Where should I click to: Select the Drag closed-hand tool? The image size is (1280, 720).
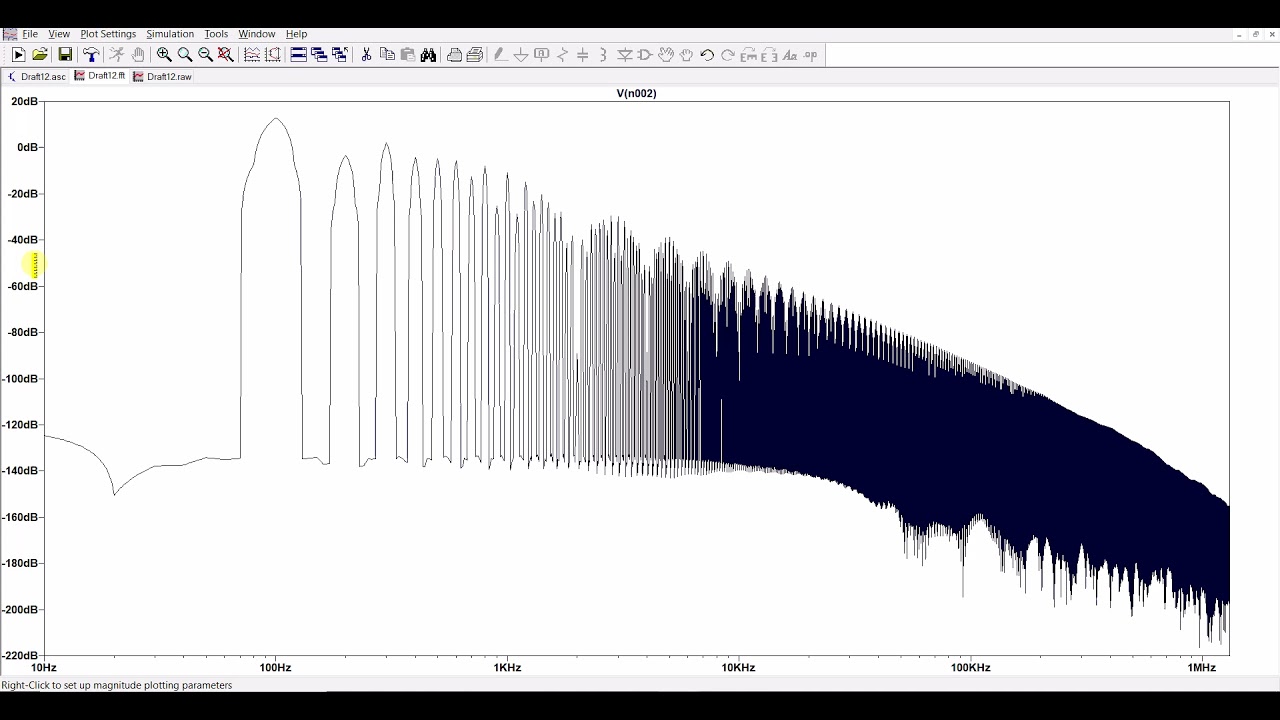[686, 55]
